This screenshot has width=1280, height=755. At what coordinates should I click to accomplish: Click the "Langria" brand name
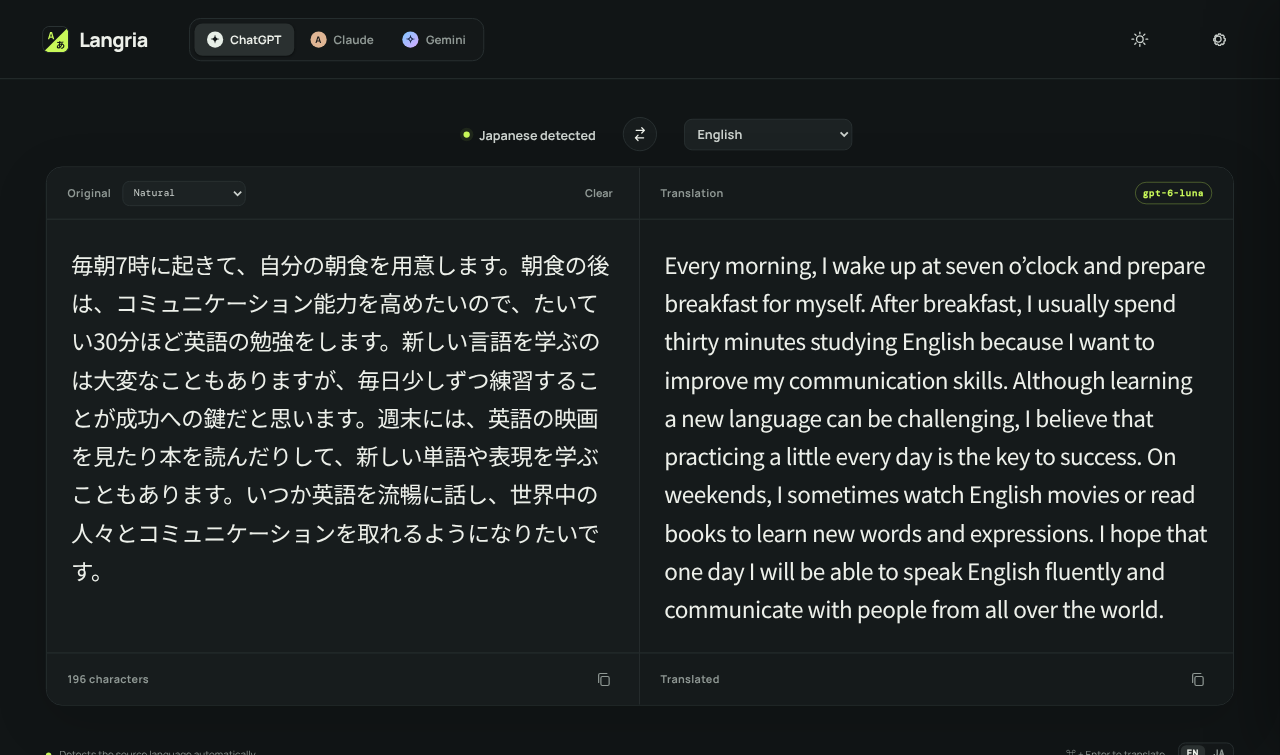coord(113,40)
